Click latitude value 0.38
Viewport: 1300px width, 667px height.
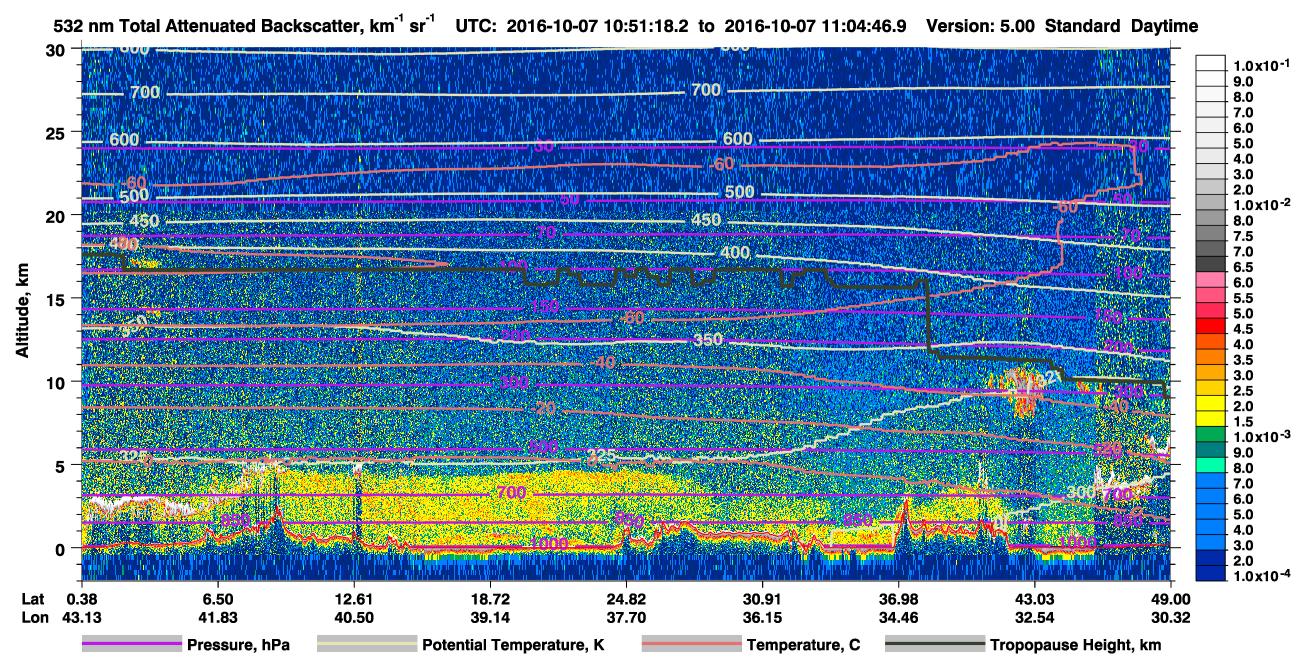pos(82,600)
